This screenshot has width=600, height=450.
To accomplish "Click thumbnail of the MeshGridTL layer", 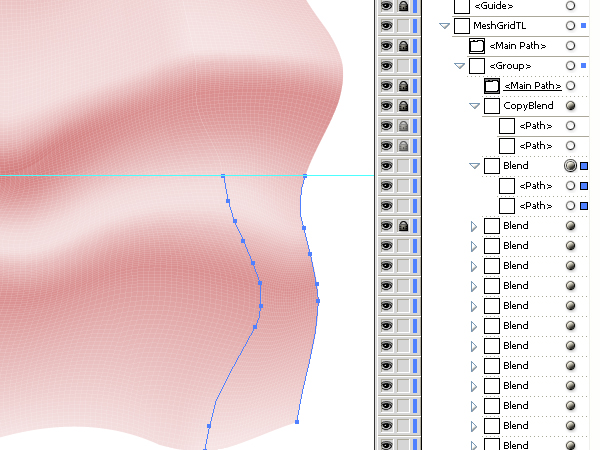I will 461,26.
